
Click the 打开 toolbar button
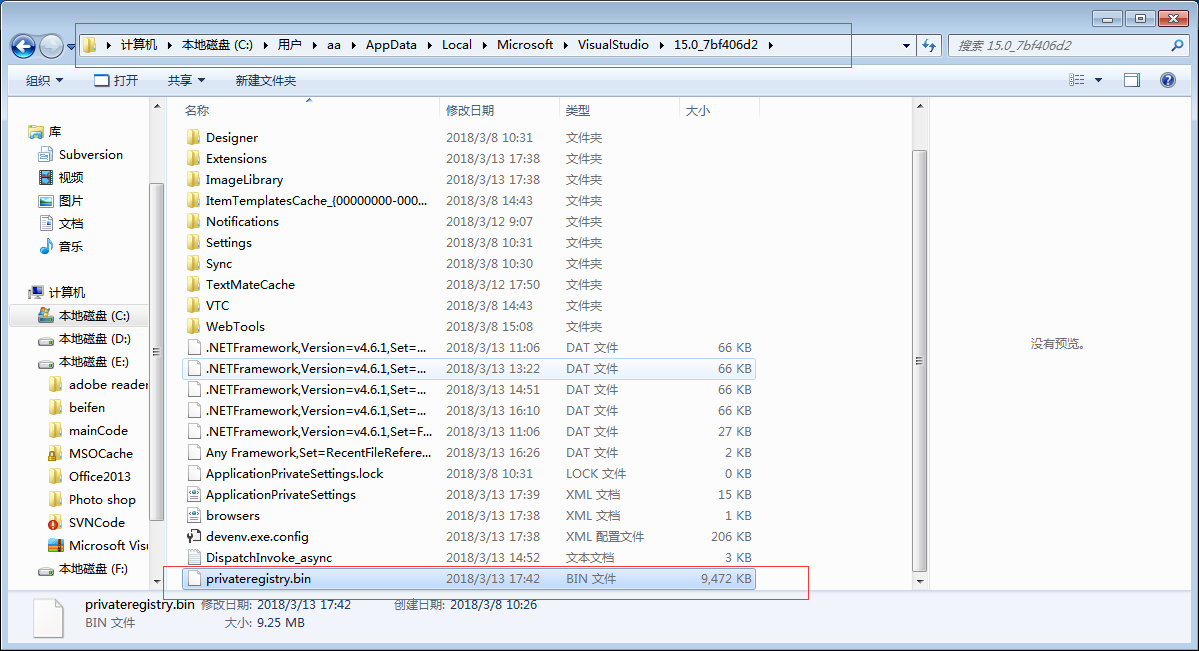116,80
